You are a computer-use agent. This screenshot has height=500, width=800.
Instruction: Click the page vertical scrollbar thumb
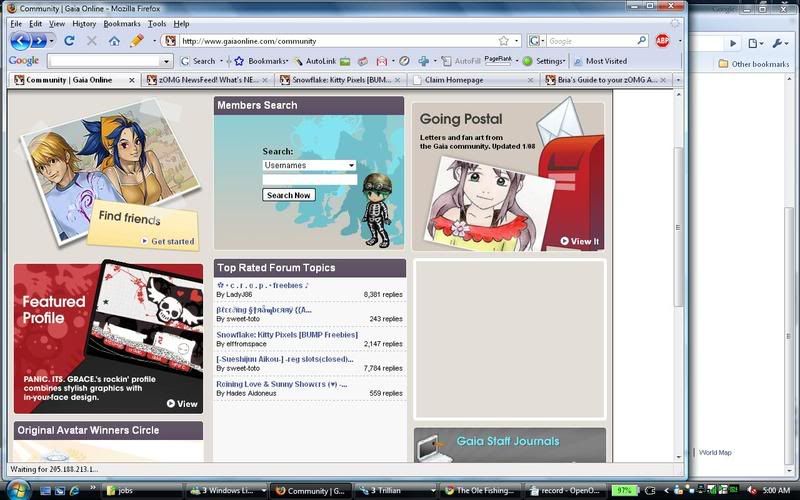[678, 227]
